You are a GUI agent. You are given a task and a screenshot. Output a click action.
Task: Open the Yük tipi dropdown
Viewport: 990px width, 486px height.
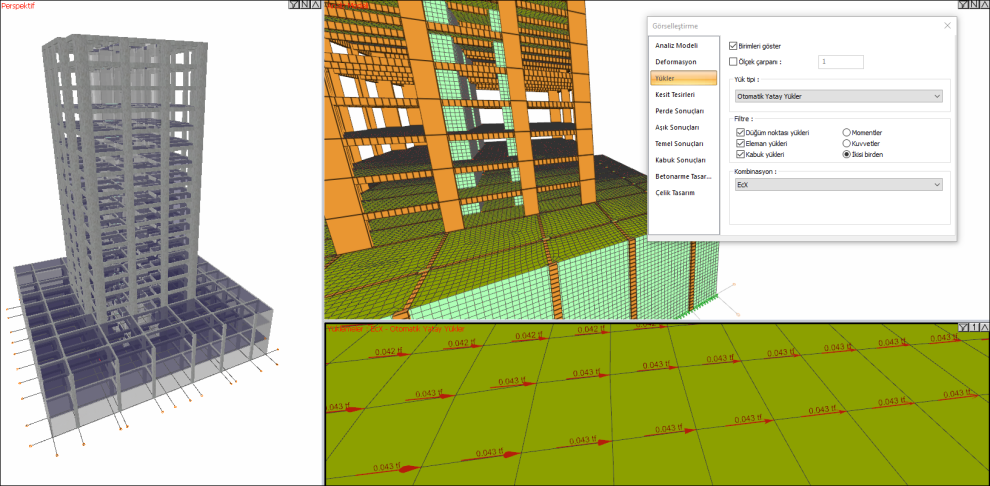(838, 96)
